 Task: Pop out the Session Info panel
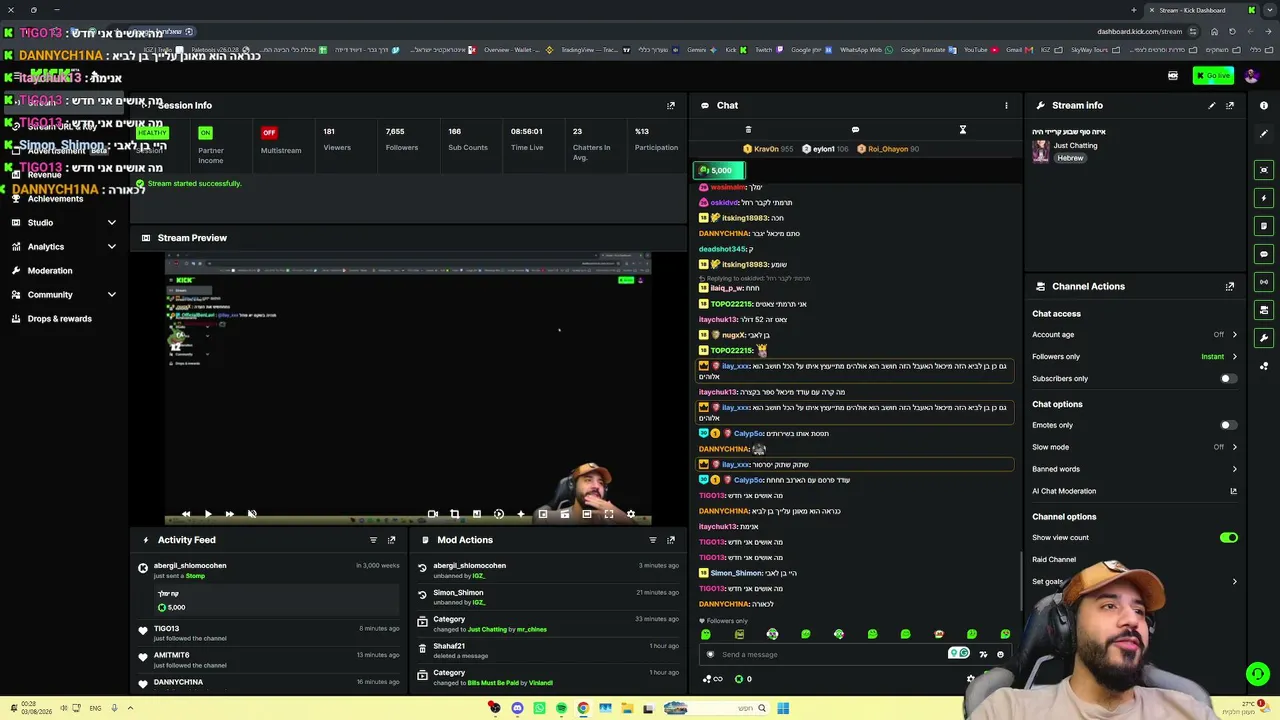tap(671, 105)
